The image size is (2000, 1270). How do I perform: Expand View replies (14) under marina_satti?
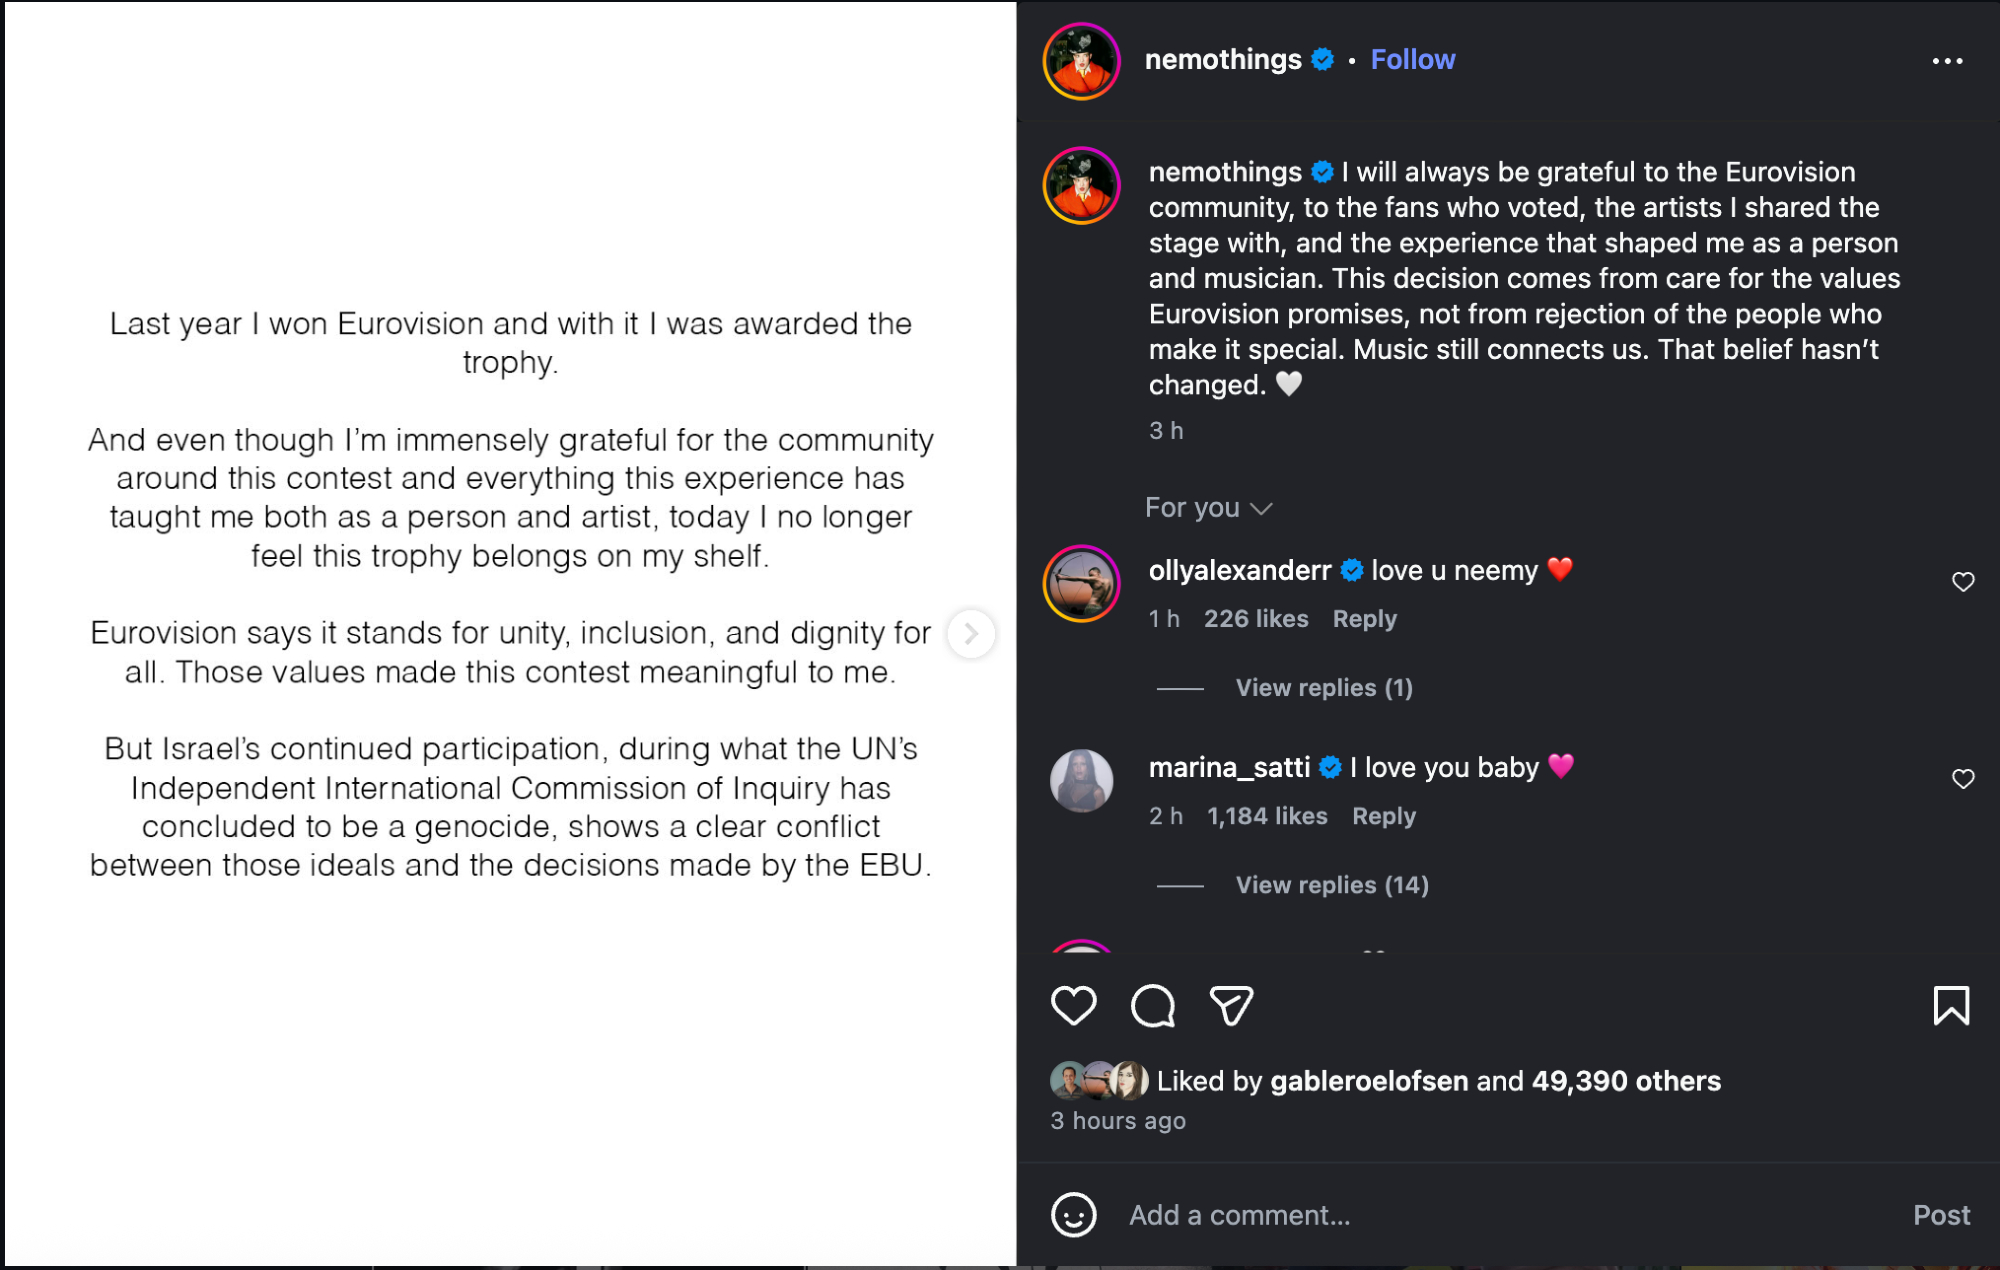point(1331,885)
